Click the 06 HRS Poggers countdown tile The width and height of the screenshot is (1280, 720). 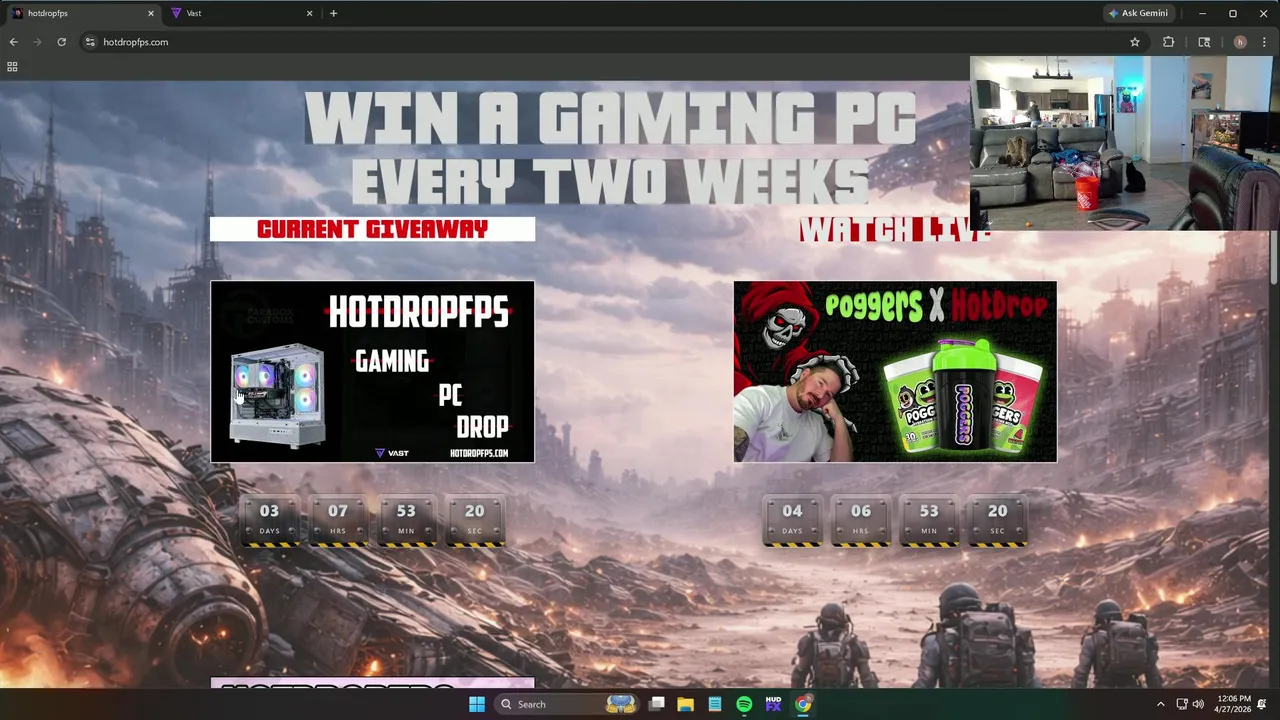(861, 521)
